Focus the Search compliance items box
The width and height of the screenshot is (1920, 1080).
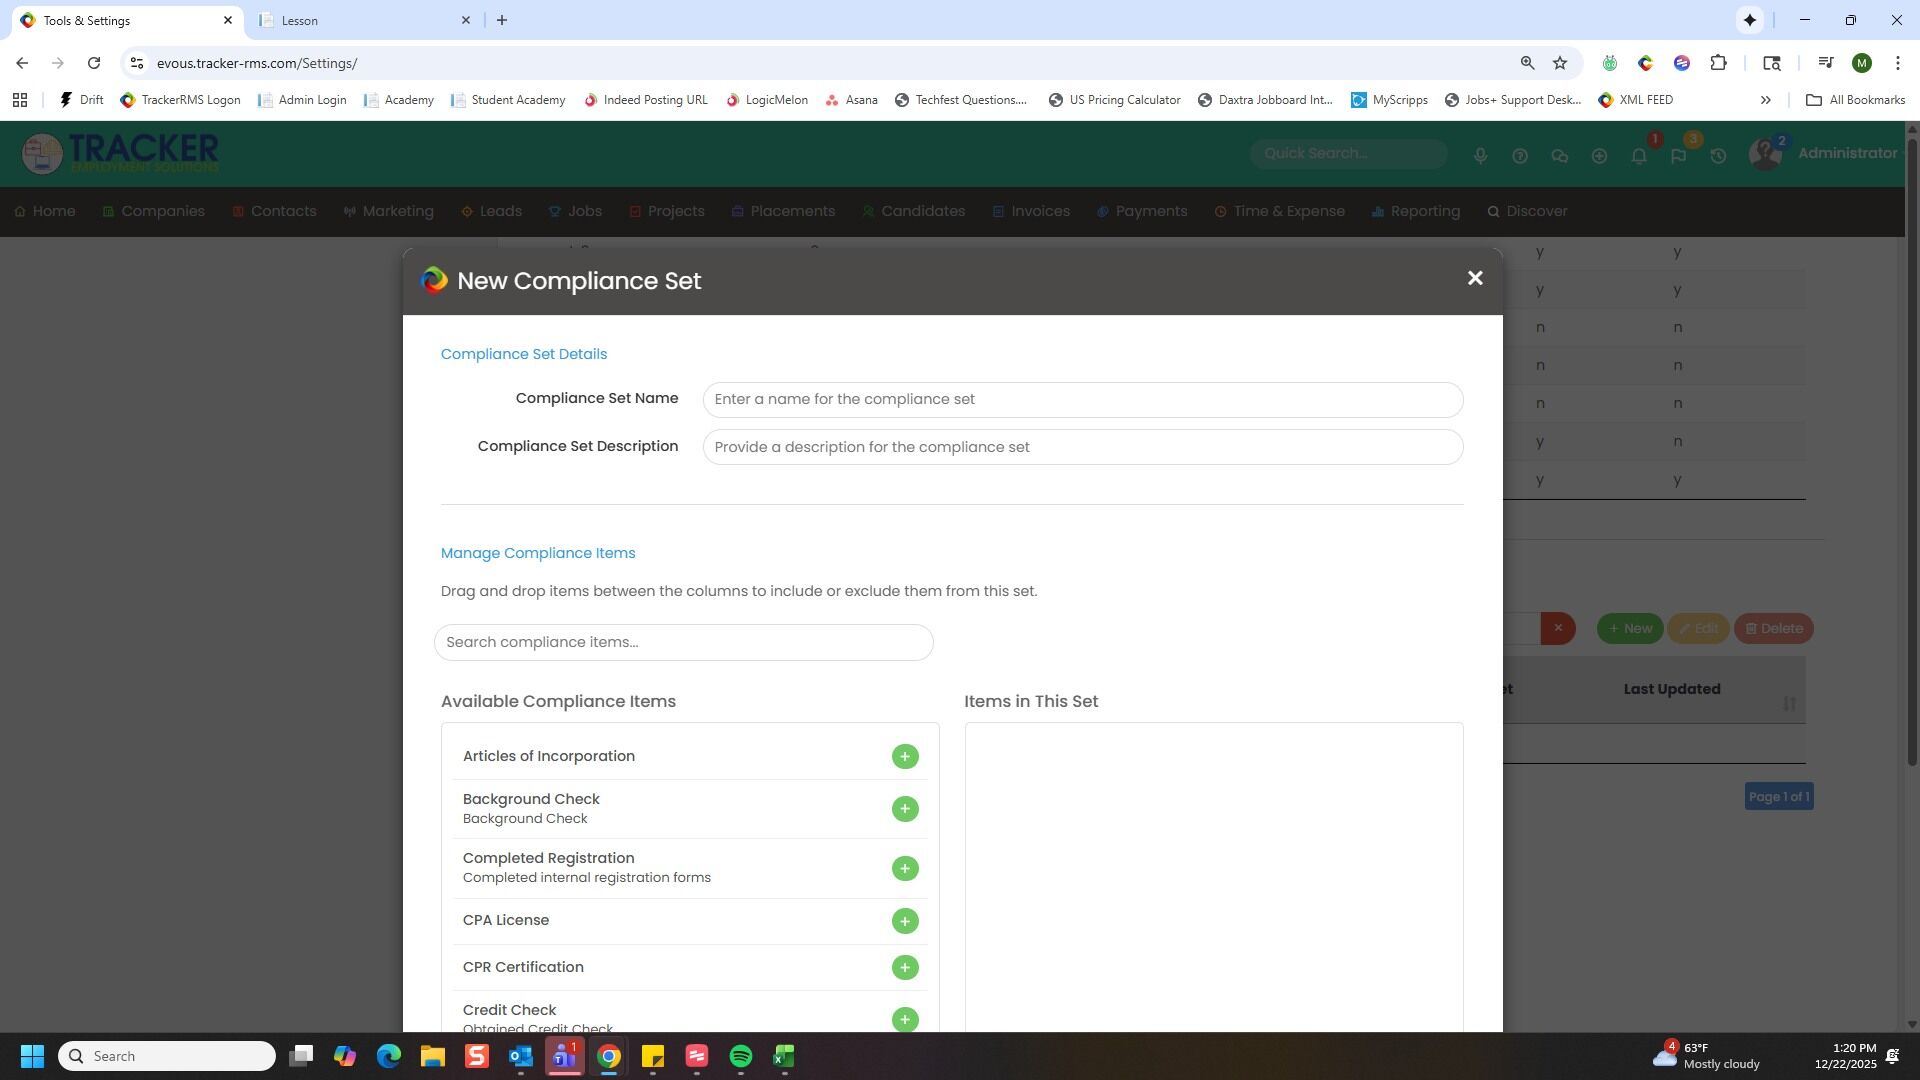683,642
